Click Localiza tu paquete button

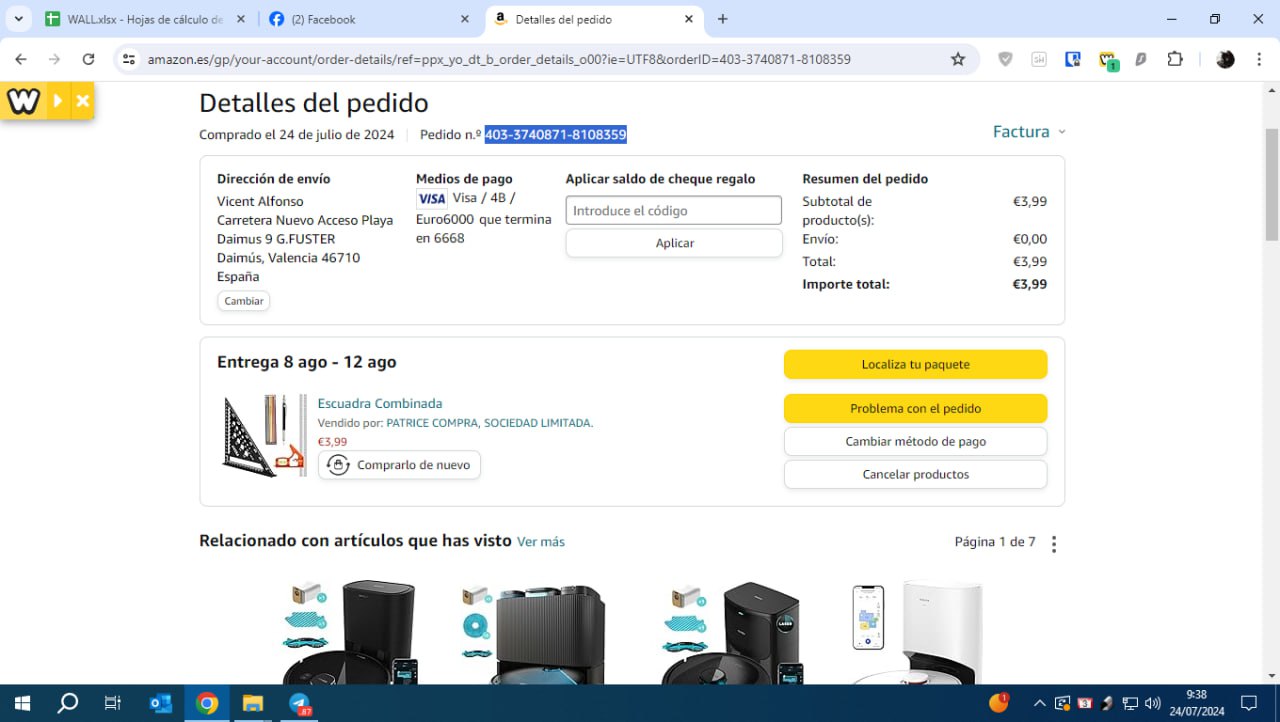coord(915,365)
